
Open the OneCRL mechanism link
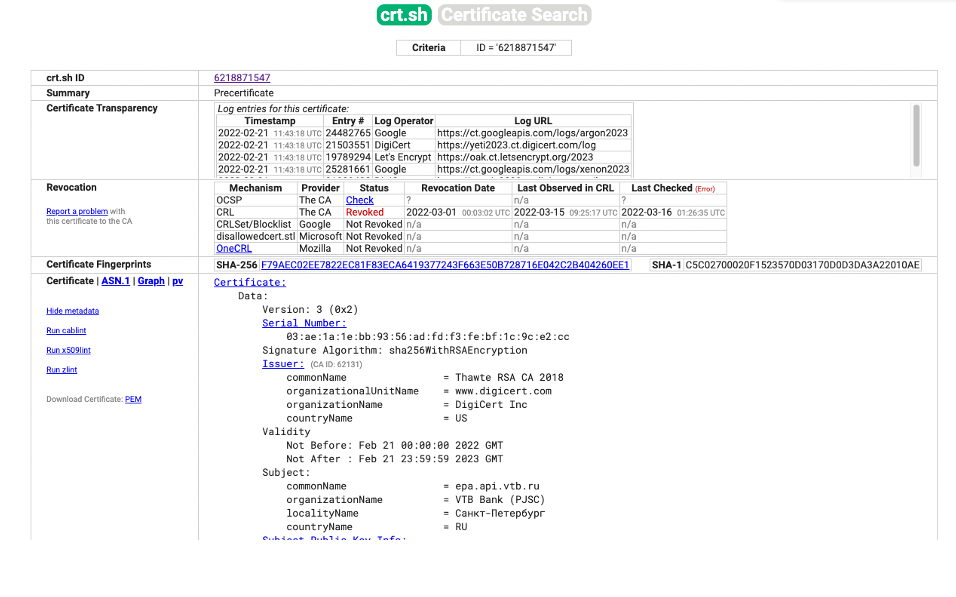pyautogui.click(x=234, y=248)
